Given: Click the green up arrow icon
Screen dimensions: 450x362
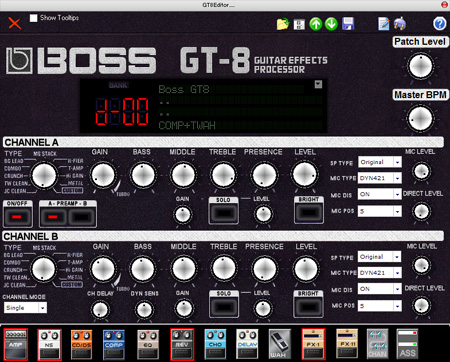Looking at the screenshot, I should pyautogui.click(x=315, y=24).
